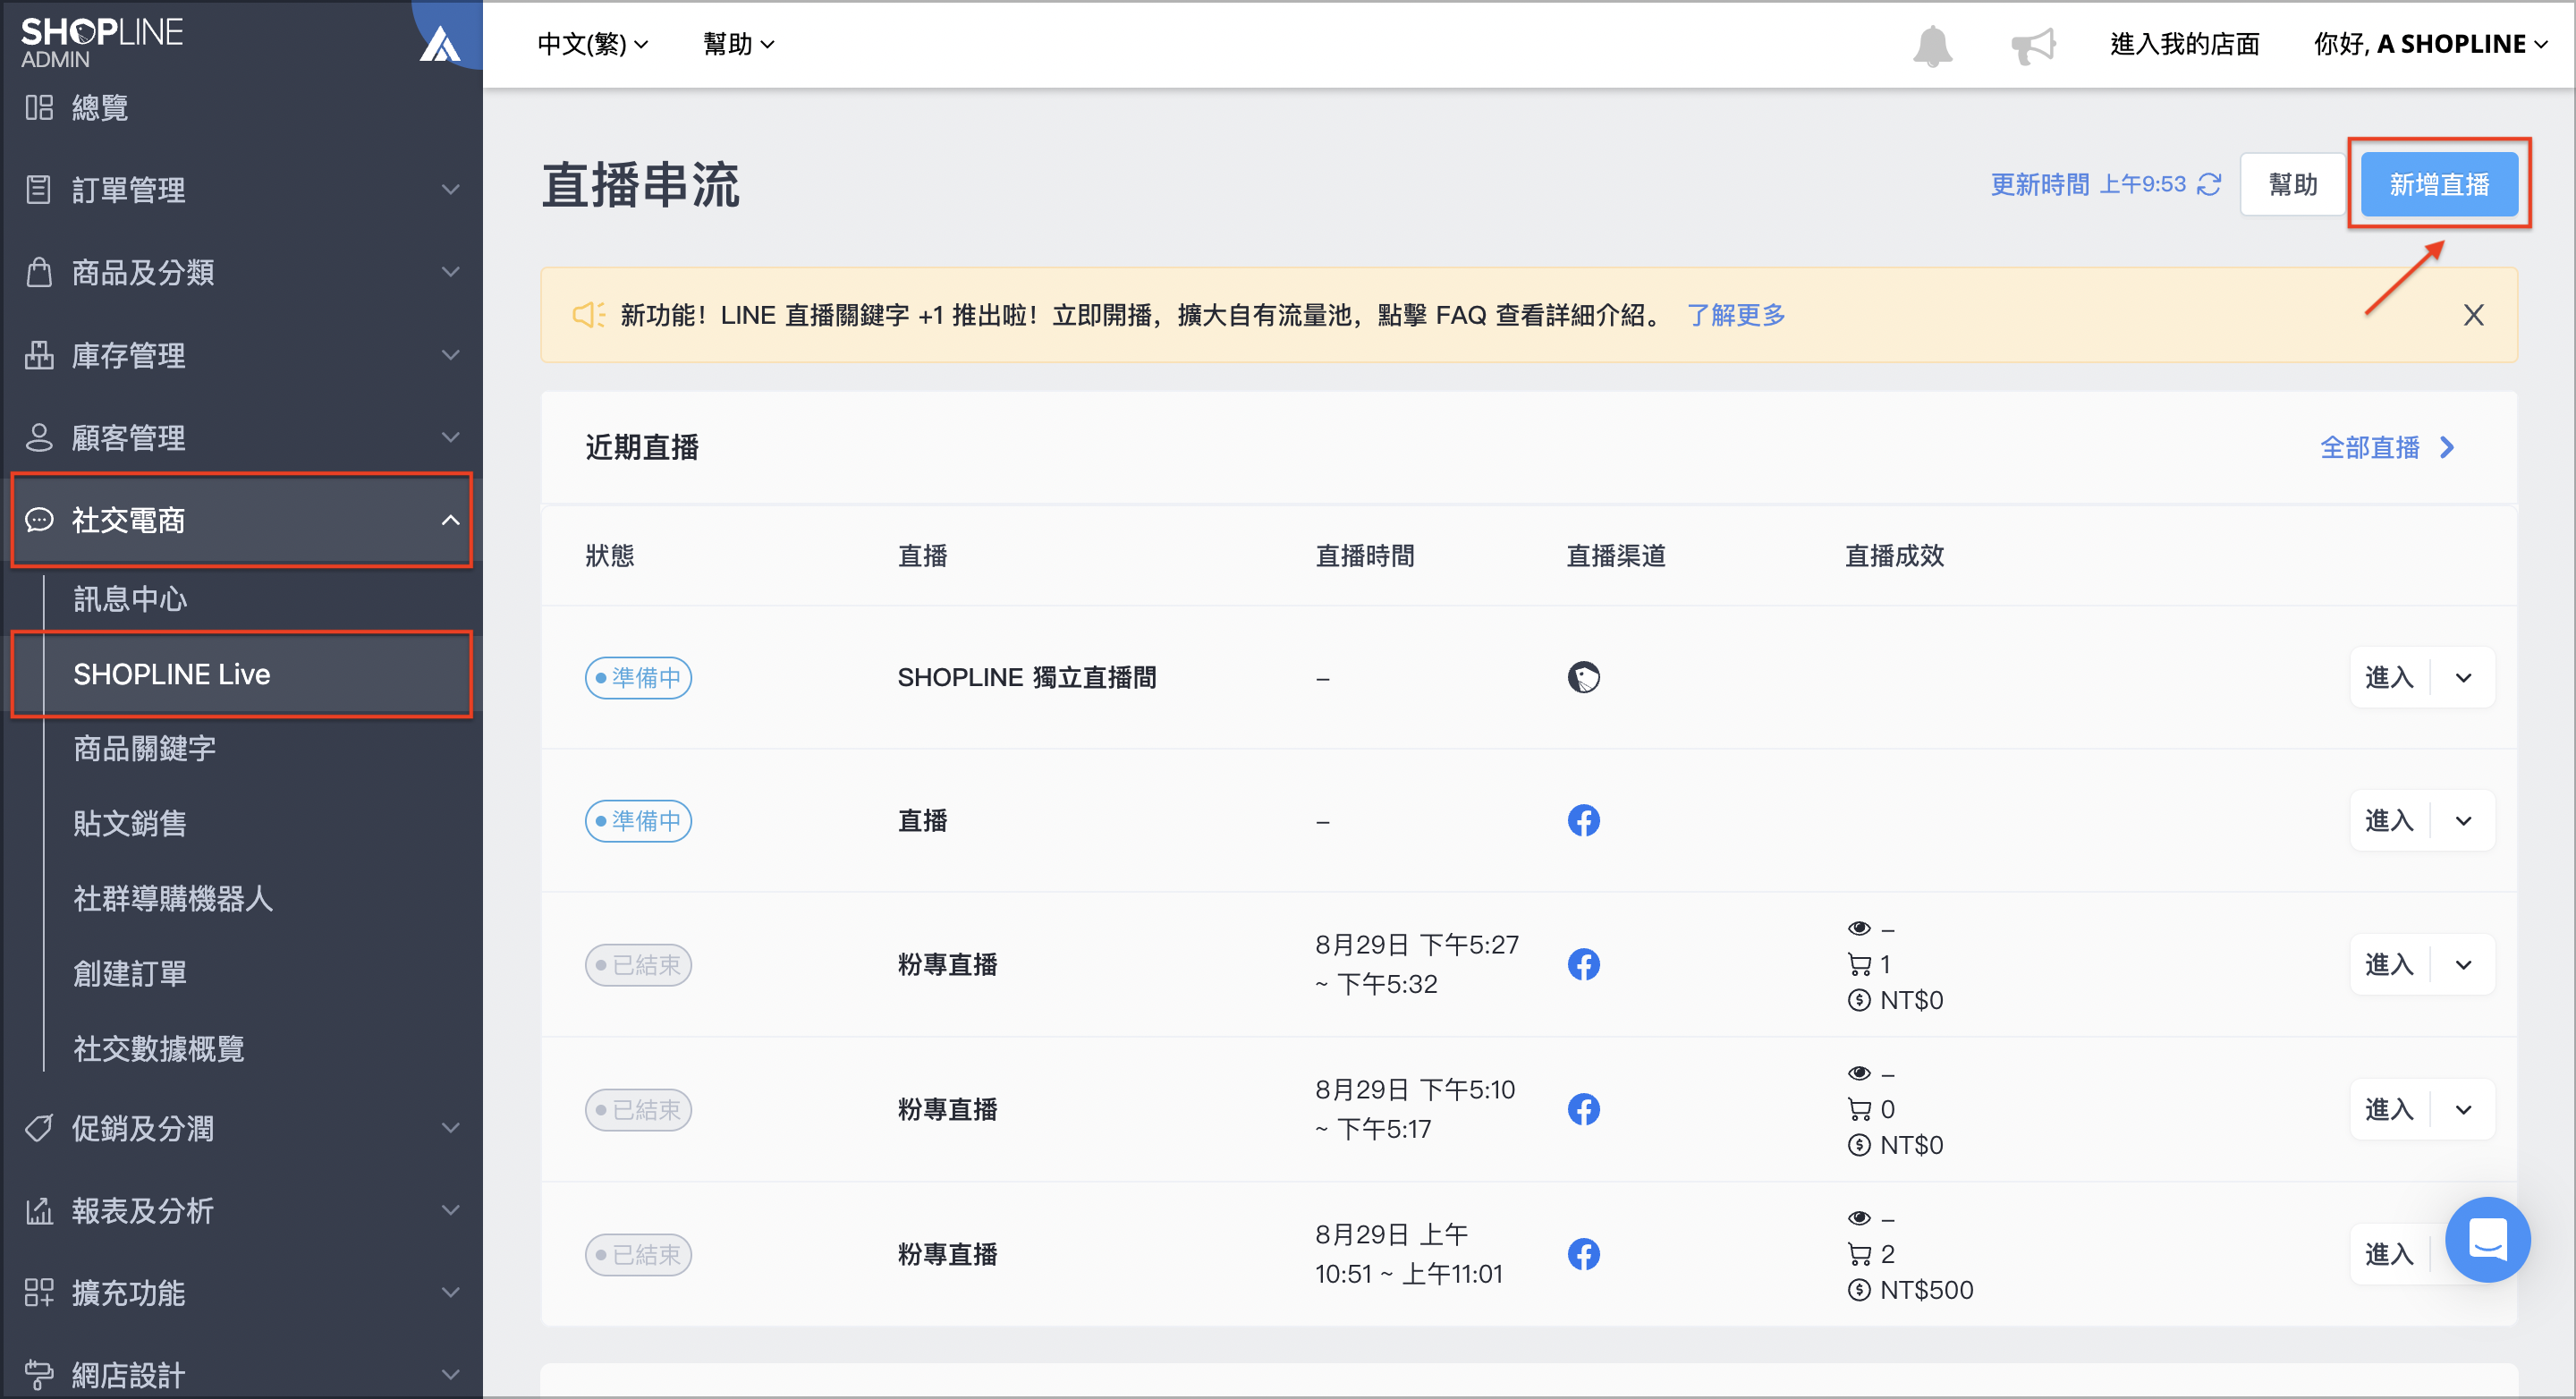Open 社群導購機器人 sidebar item

pyautogui.click(x=173, y=898)
